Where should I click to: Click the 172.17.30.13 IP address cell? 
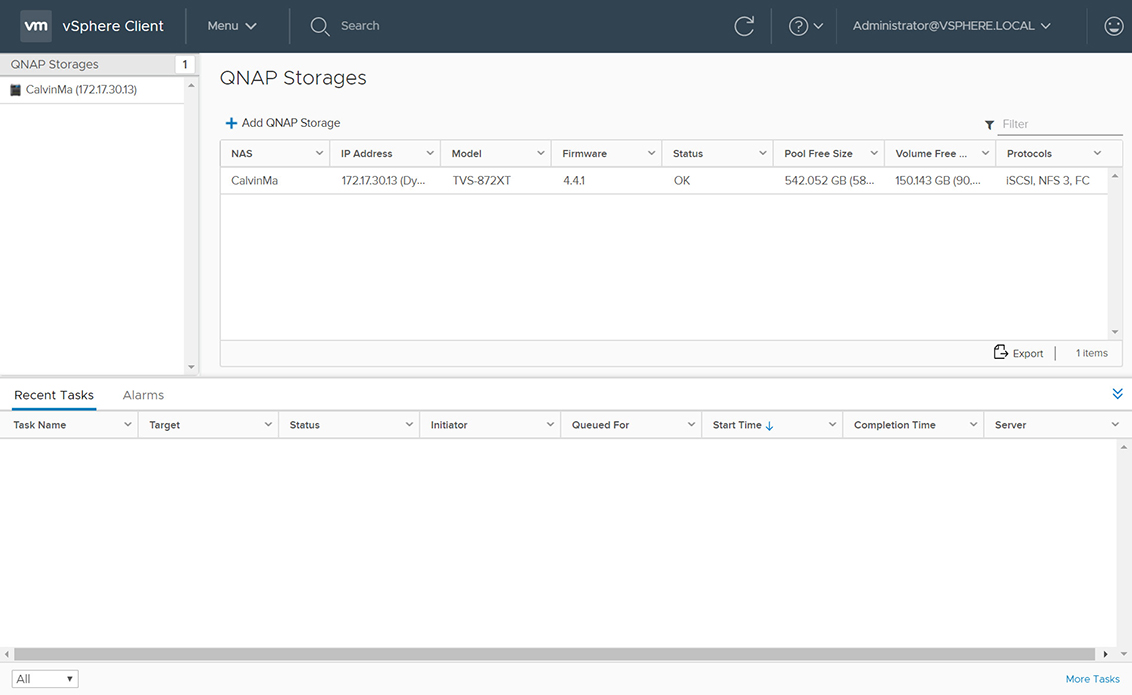pos(383,180)
